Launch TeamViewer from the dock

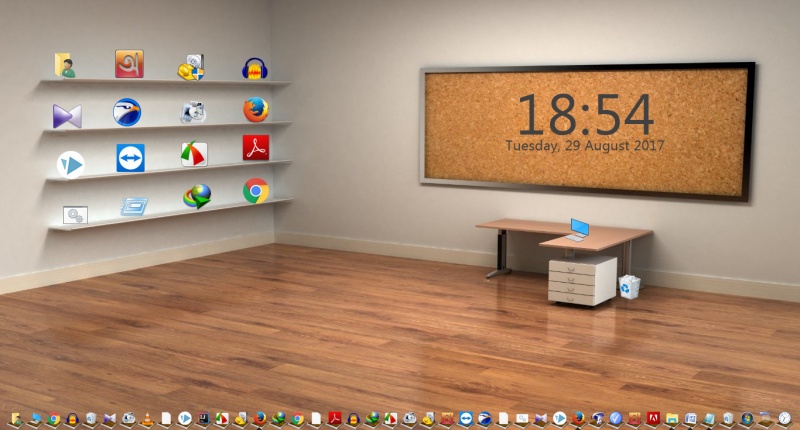point(466,418)
